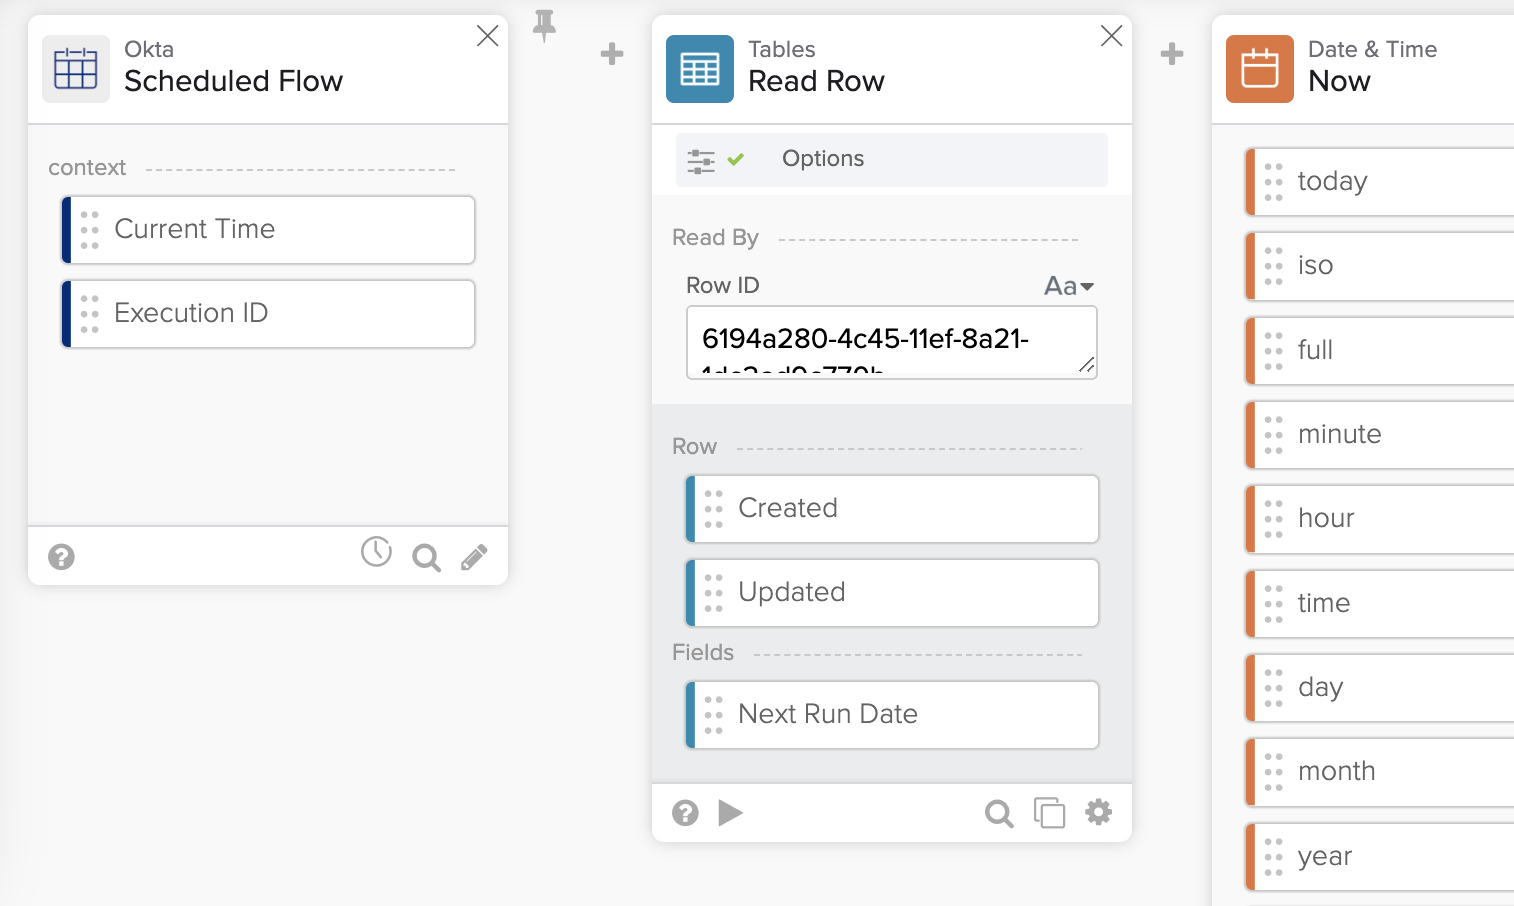This screenshot has height=906, width=1514.
Task: Run the Read Row card with the play button
Action: point(731,813)
